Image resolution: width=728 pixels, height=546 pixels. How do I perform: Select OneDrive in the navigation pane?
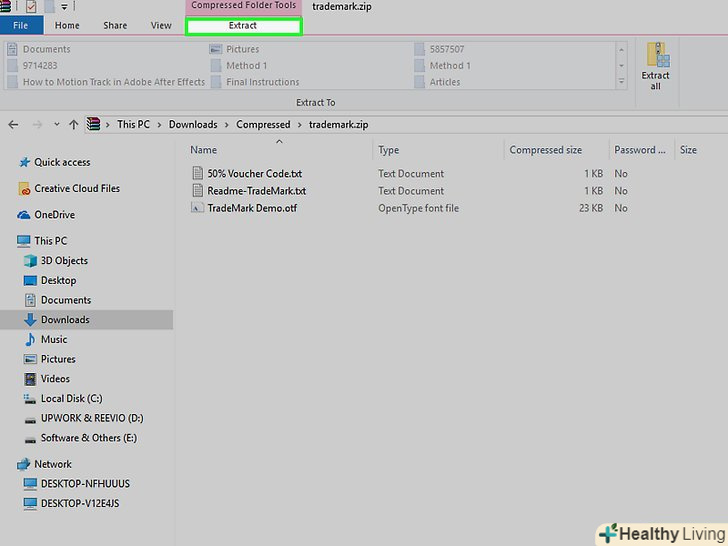point(54,215)
